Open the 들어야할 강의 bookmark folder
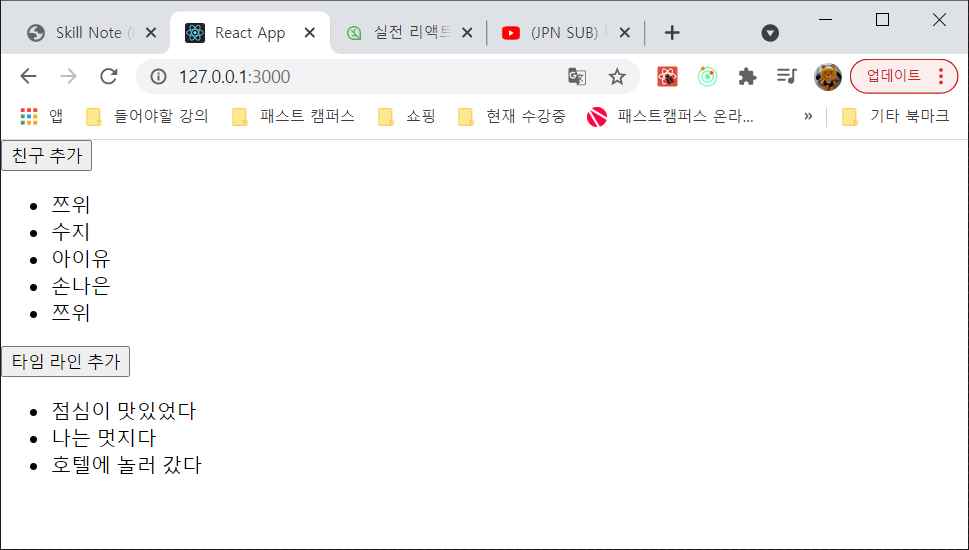969x550 pixels. pyautogui.click(x=147, y=116)
